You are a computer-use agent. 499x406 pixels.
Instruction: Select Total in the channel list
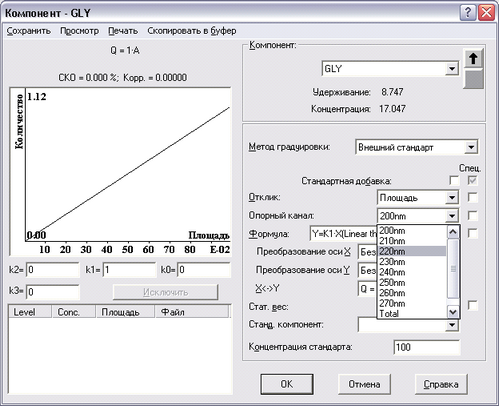pyautogui.click(x=412, y=313)
